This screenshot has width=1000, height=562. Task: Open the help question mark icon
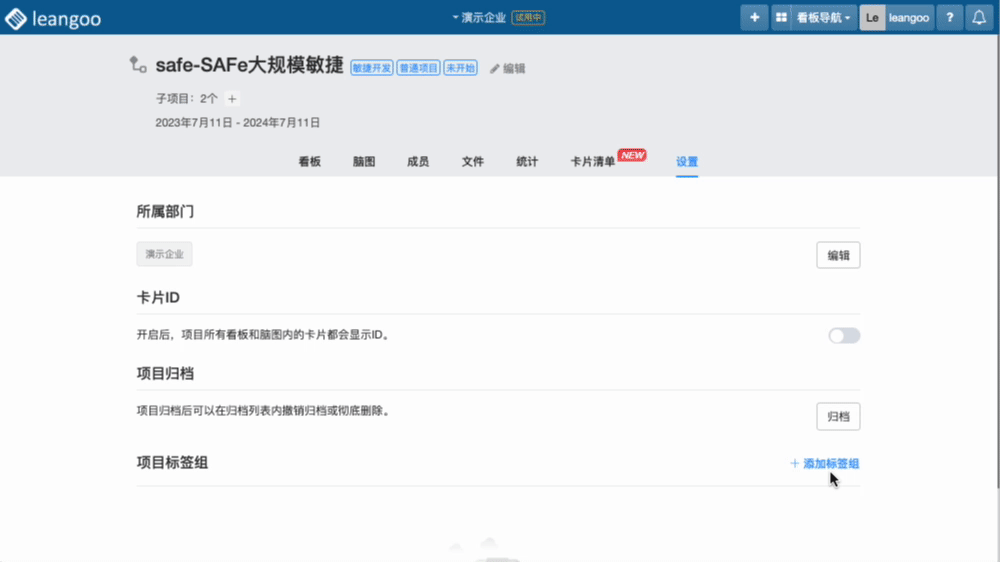pos(949,18)
